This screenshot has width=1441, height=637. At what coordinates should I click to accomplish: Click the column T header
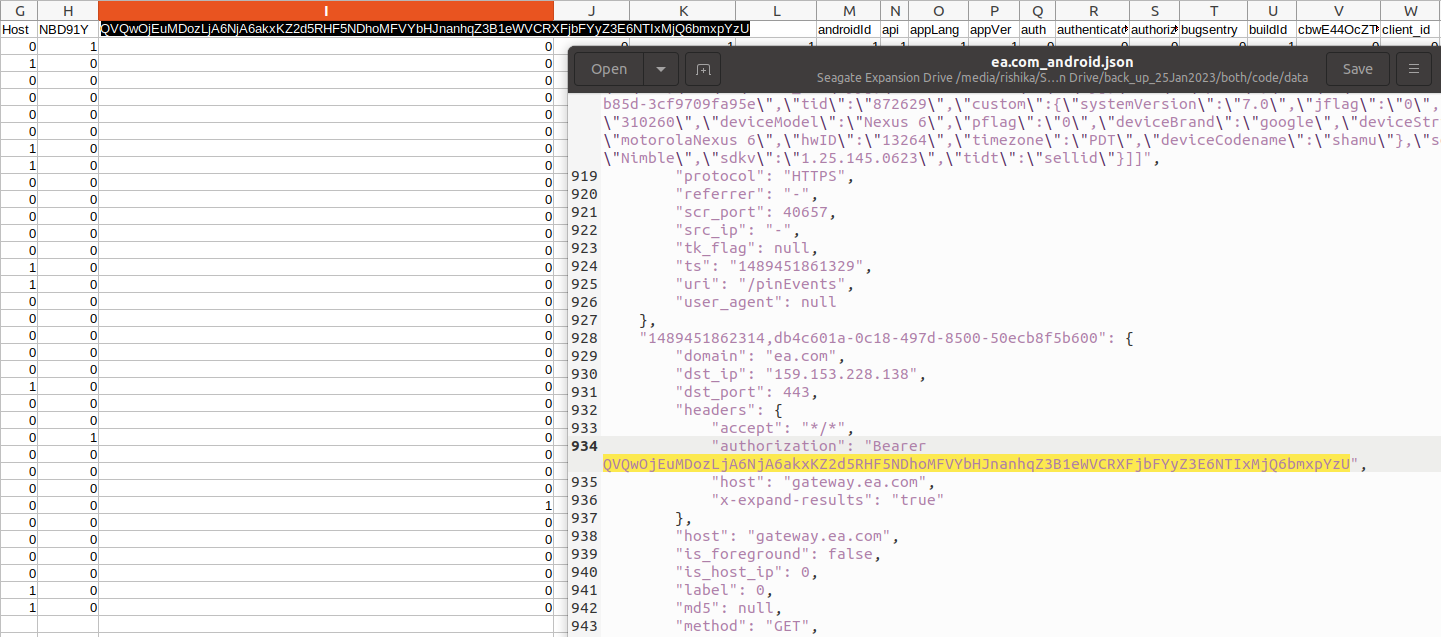point(1213,10)
